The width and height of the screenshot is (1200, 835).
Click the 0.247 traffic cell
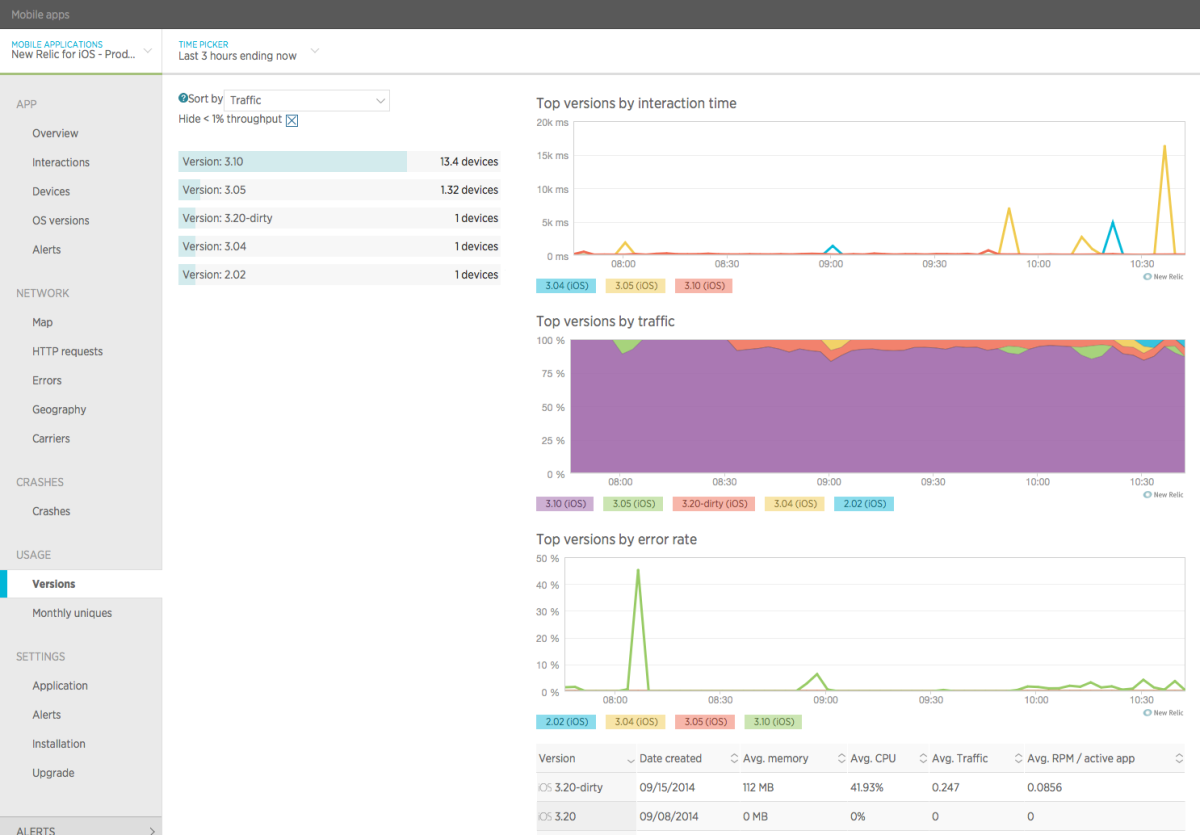(x=946, y=787)
